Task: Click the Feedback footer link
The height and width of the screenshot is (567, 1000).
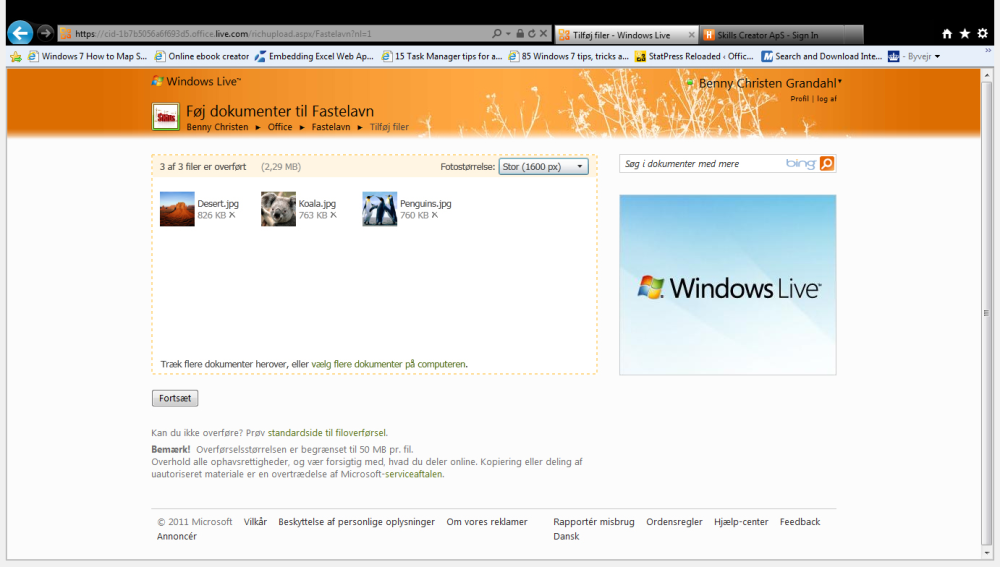Action: point(800,522)
